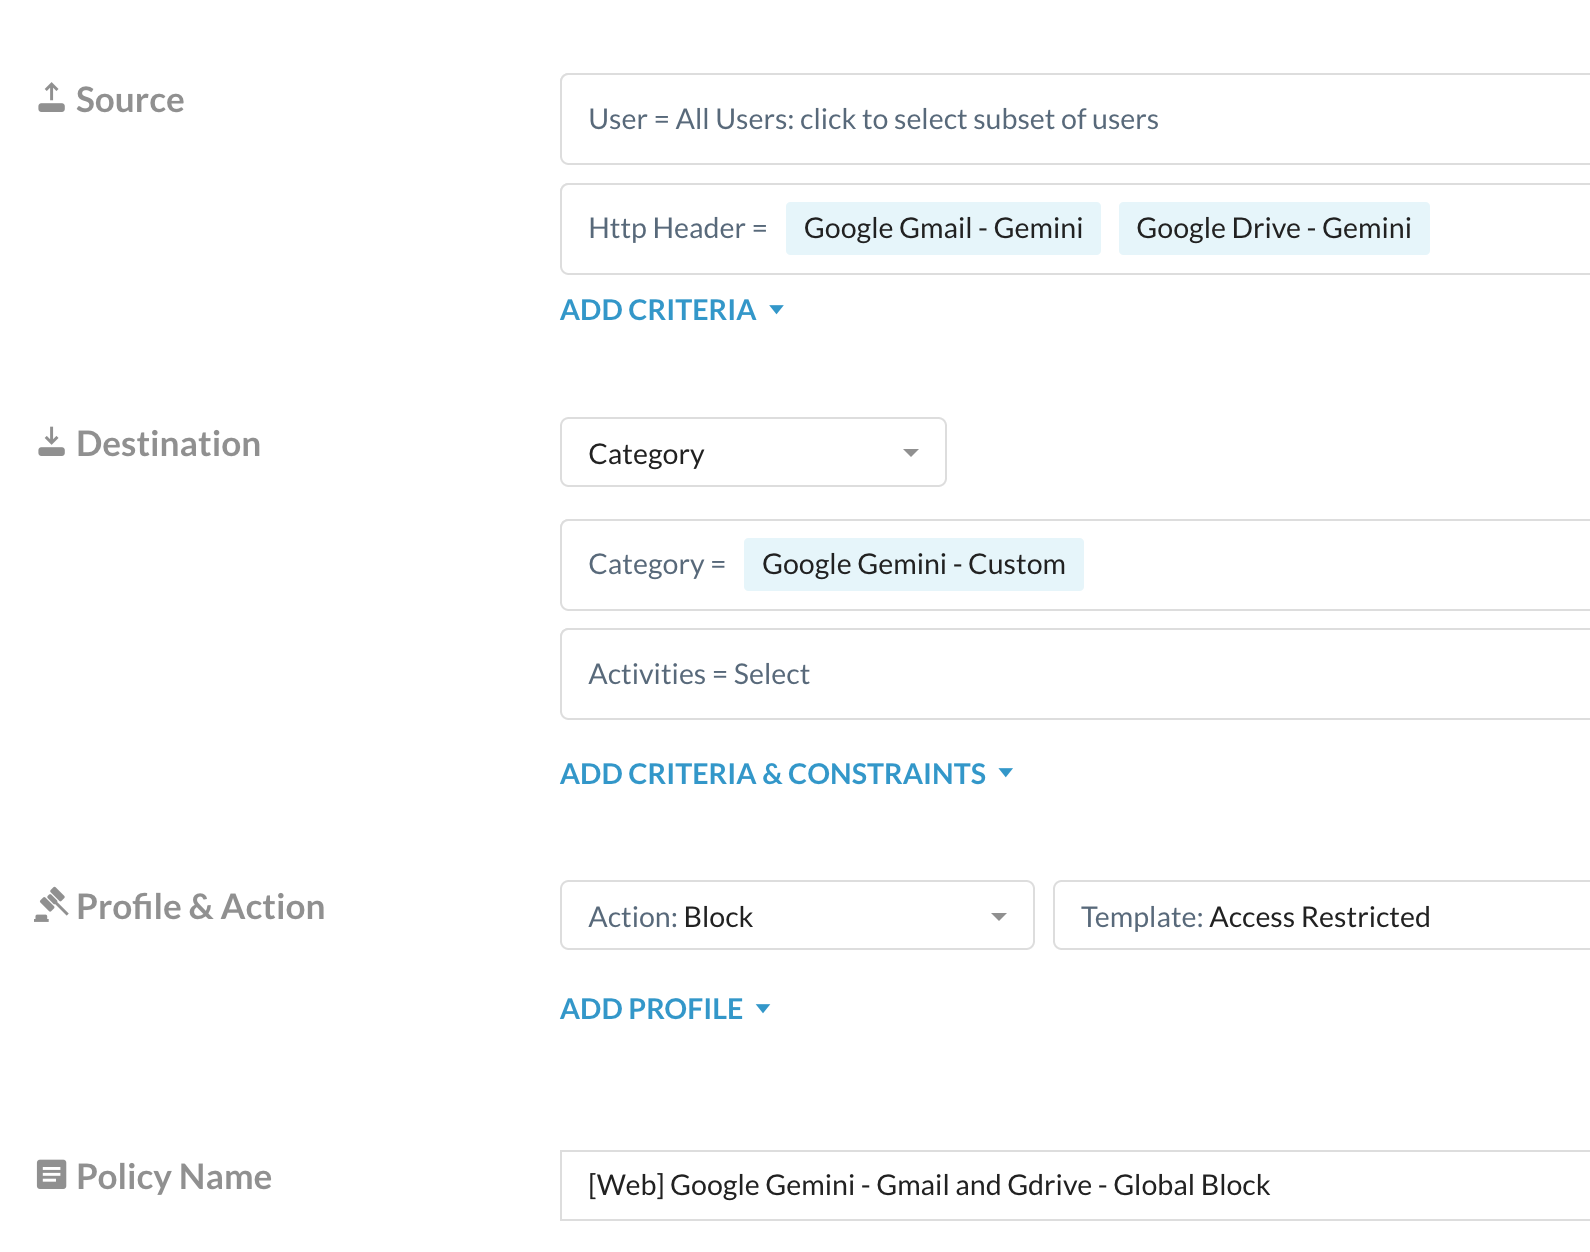Open the Action: Block dropdown
This screenshot has height=1252, width=1590.
click(x=797, y=916)
